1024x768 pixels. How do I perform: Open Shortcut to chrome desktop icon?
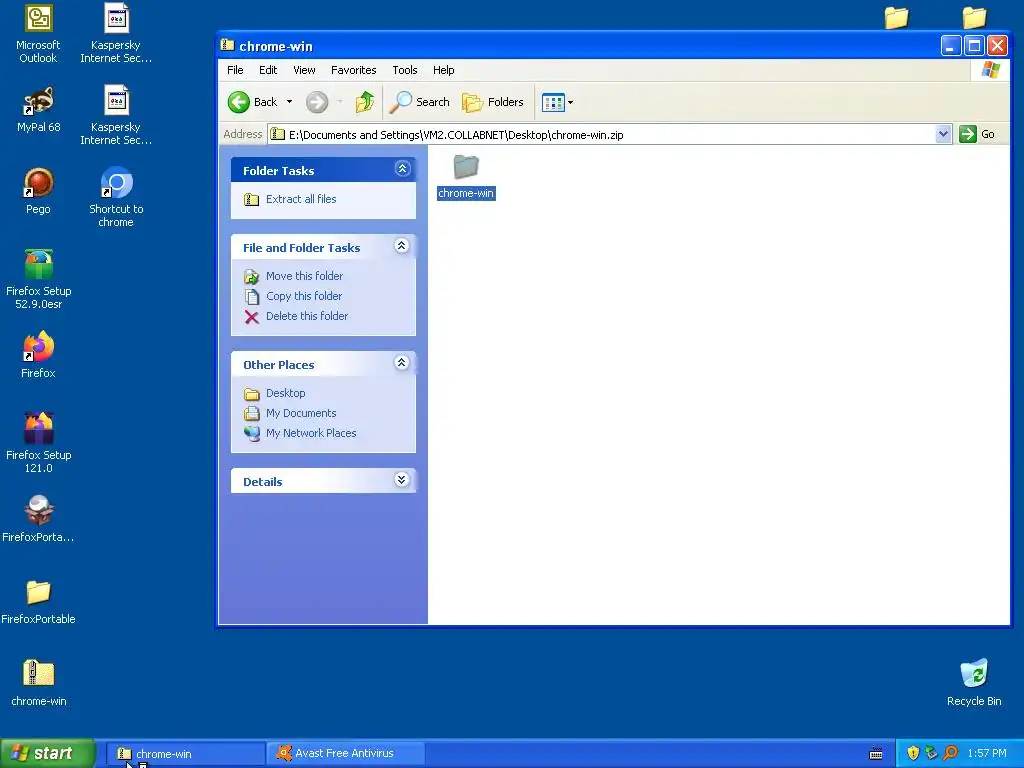pos(116,198)
